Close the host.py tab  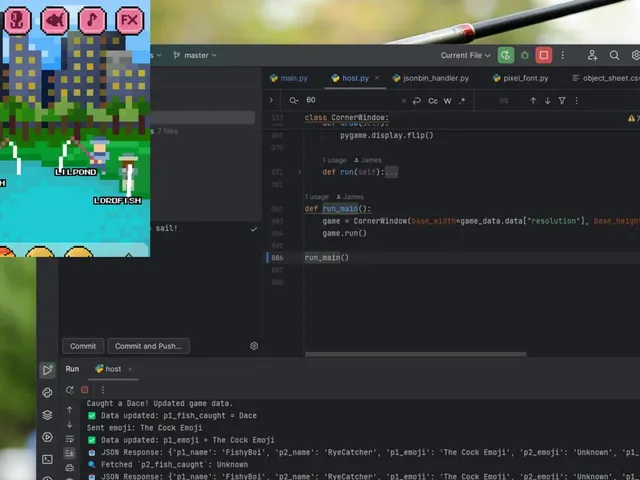point(377,78)
